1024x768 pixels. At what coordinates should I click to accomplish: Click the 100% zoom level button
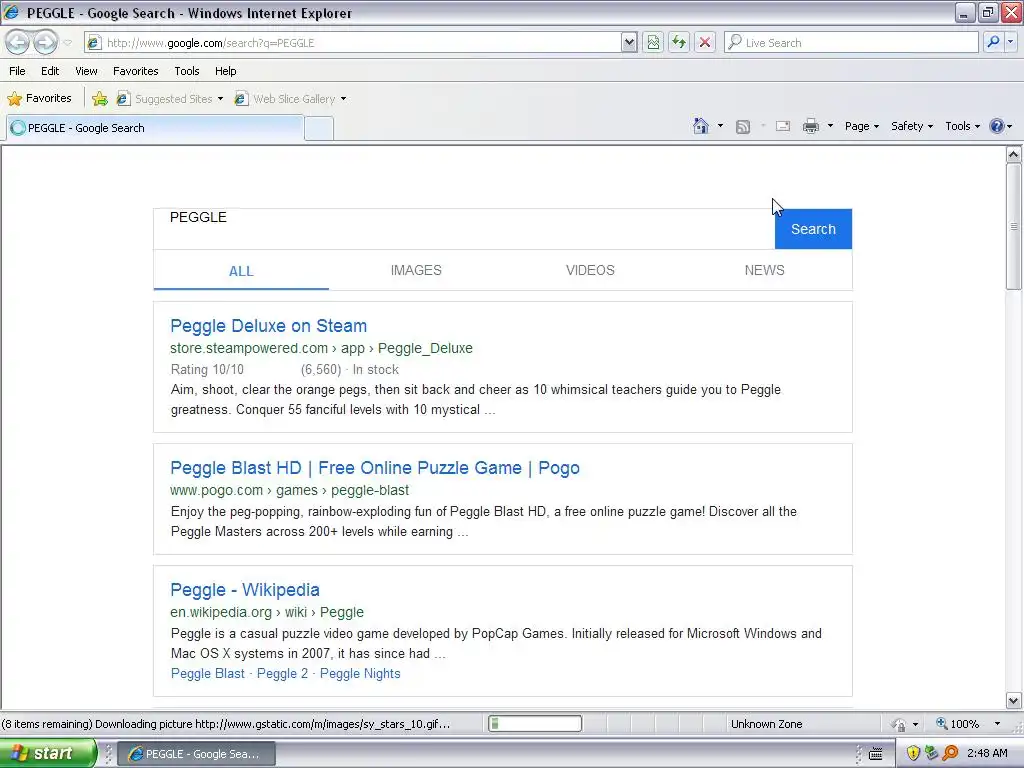pos(957,724)
